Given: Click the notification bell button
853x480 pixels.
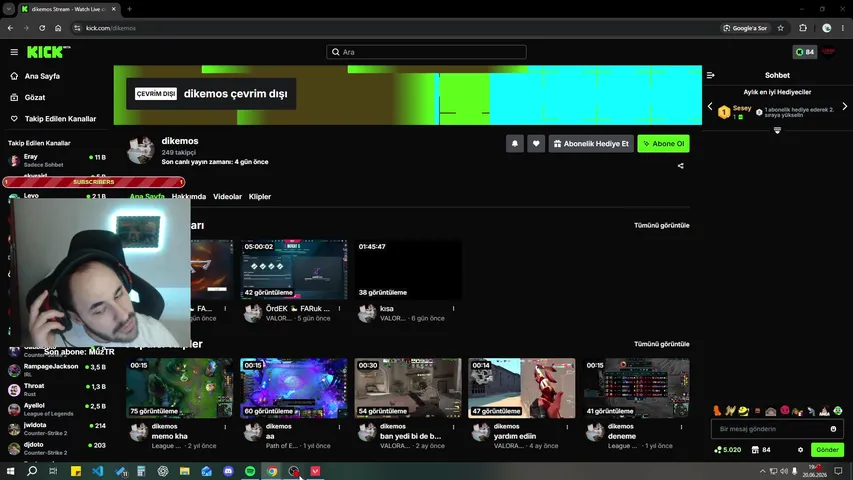Looking at the screenshot, I should tap(515, 144).
